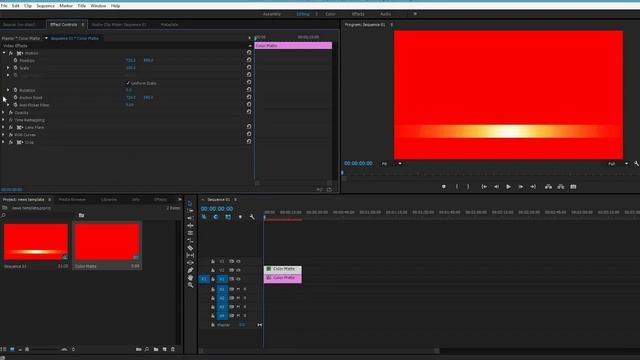
Task: Reset the Lens Flare effect
Action: click(249, 127)
